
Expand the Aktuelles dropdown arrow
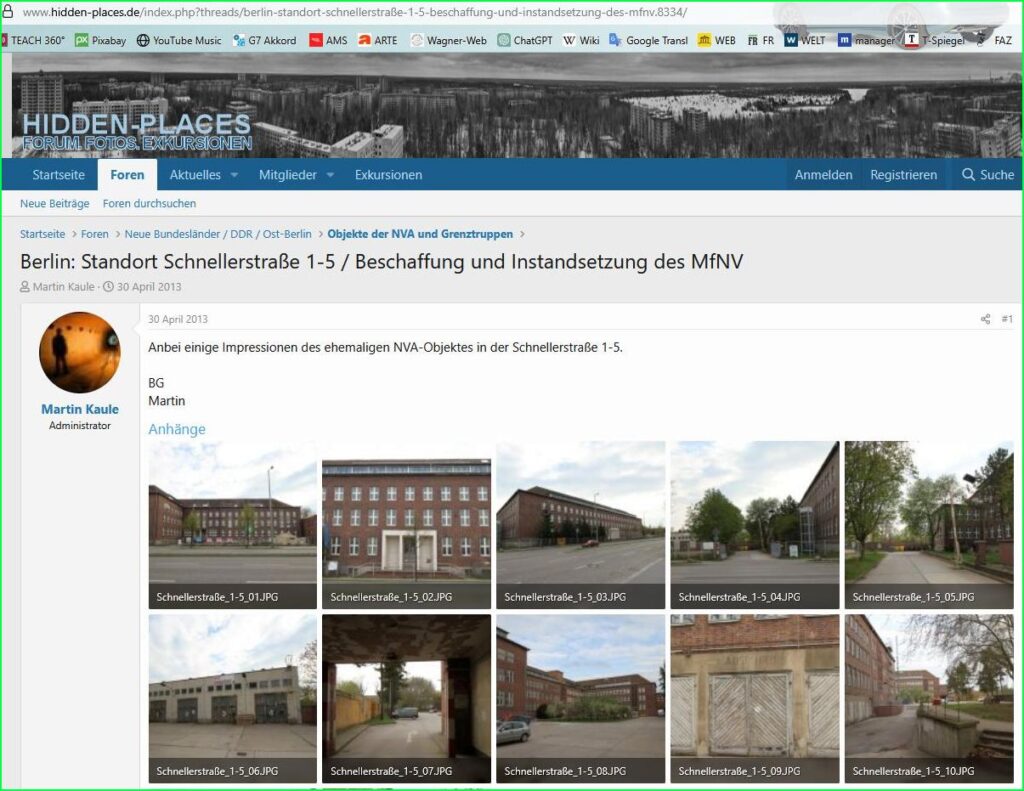coord(234,175)
